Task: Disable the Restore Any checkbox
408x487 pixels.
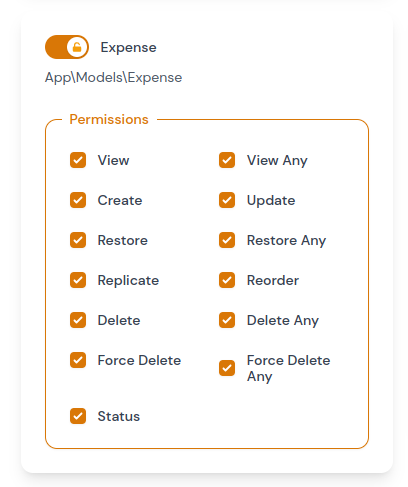Action: pos(227,240)
